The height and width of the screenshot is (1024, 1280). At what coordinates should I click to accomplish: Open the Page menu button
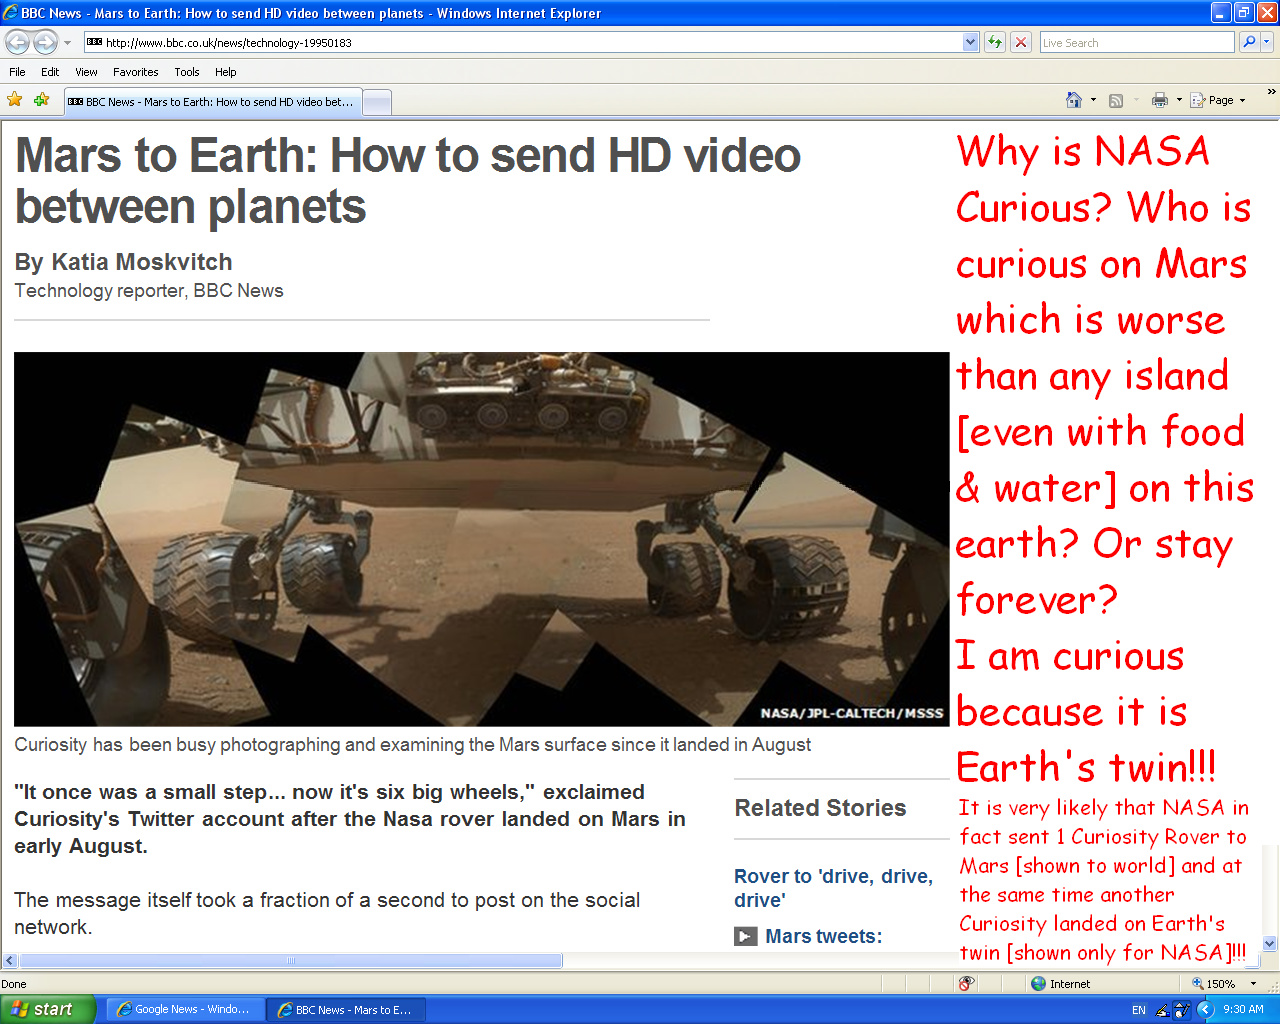[x=1218, y=100]
